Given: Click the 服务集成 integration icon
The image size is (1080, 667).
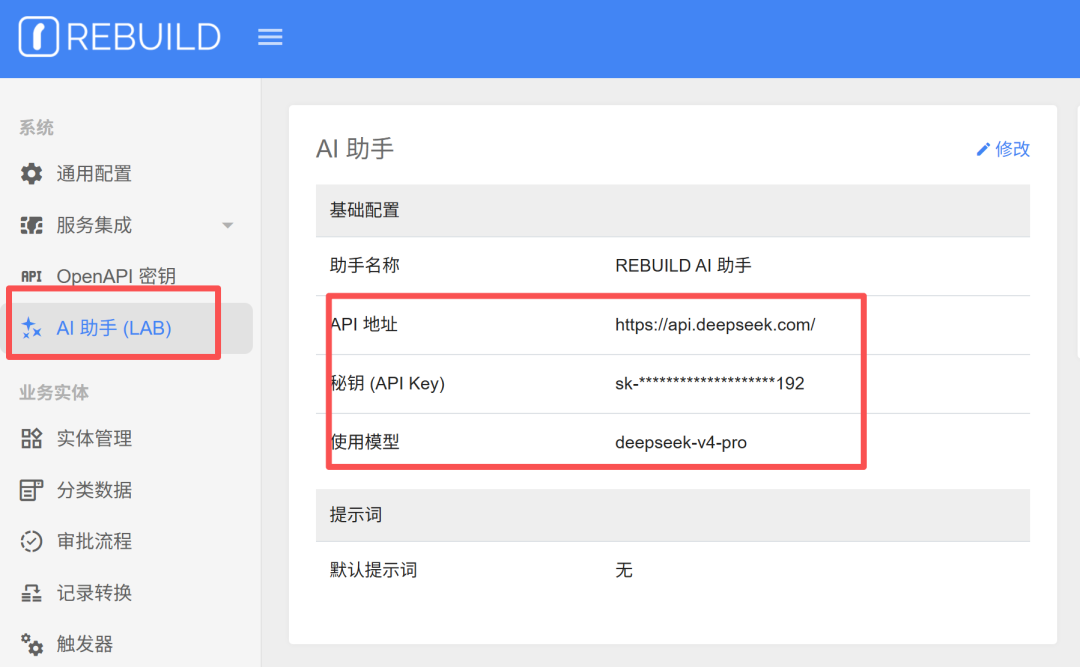Looking at the screenshot, I should coord(31,225).
